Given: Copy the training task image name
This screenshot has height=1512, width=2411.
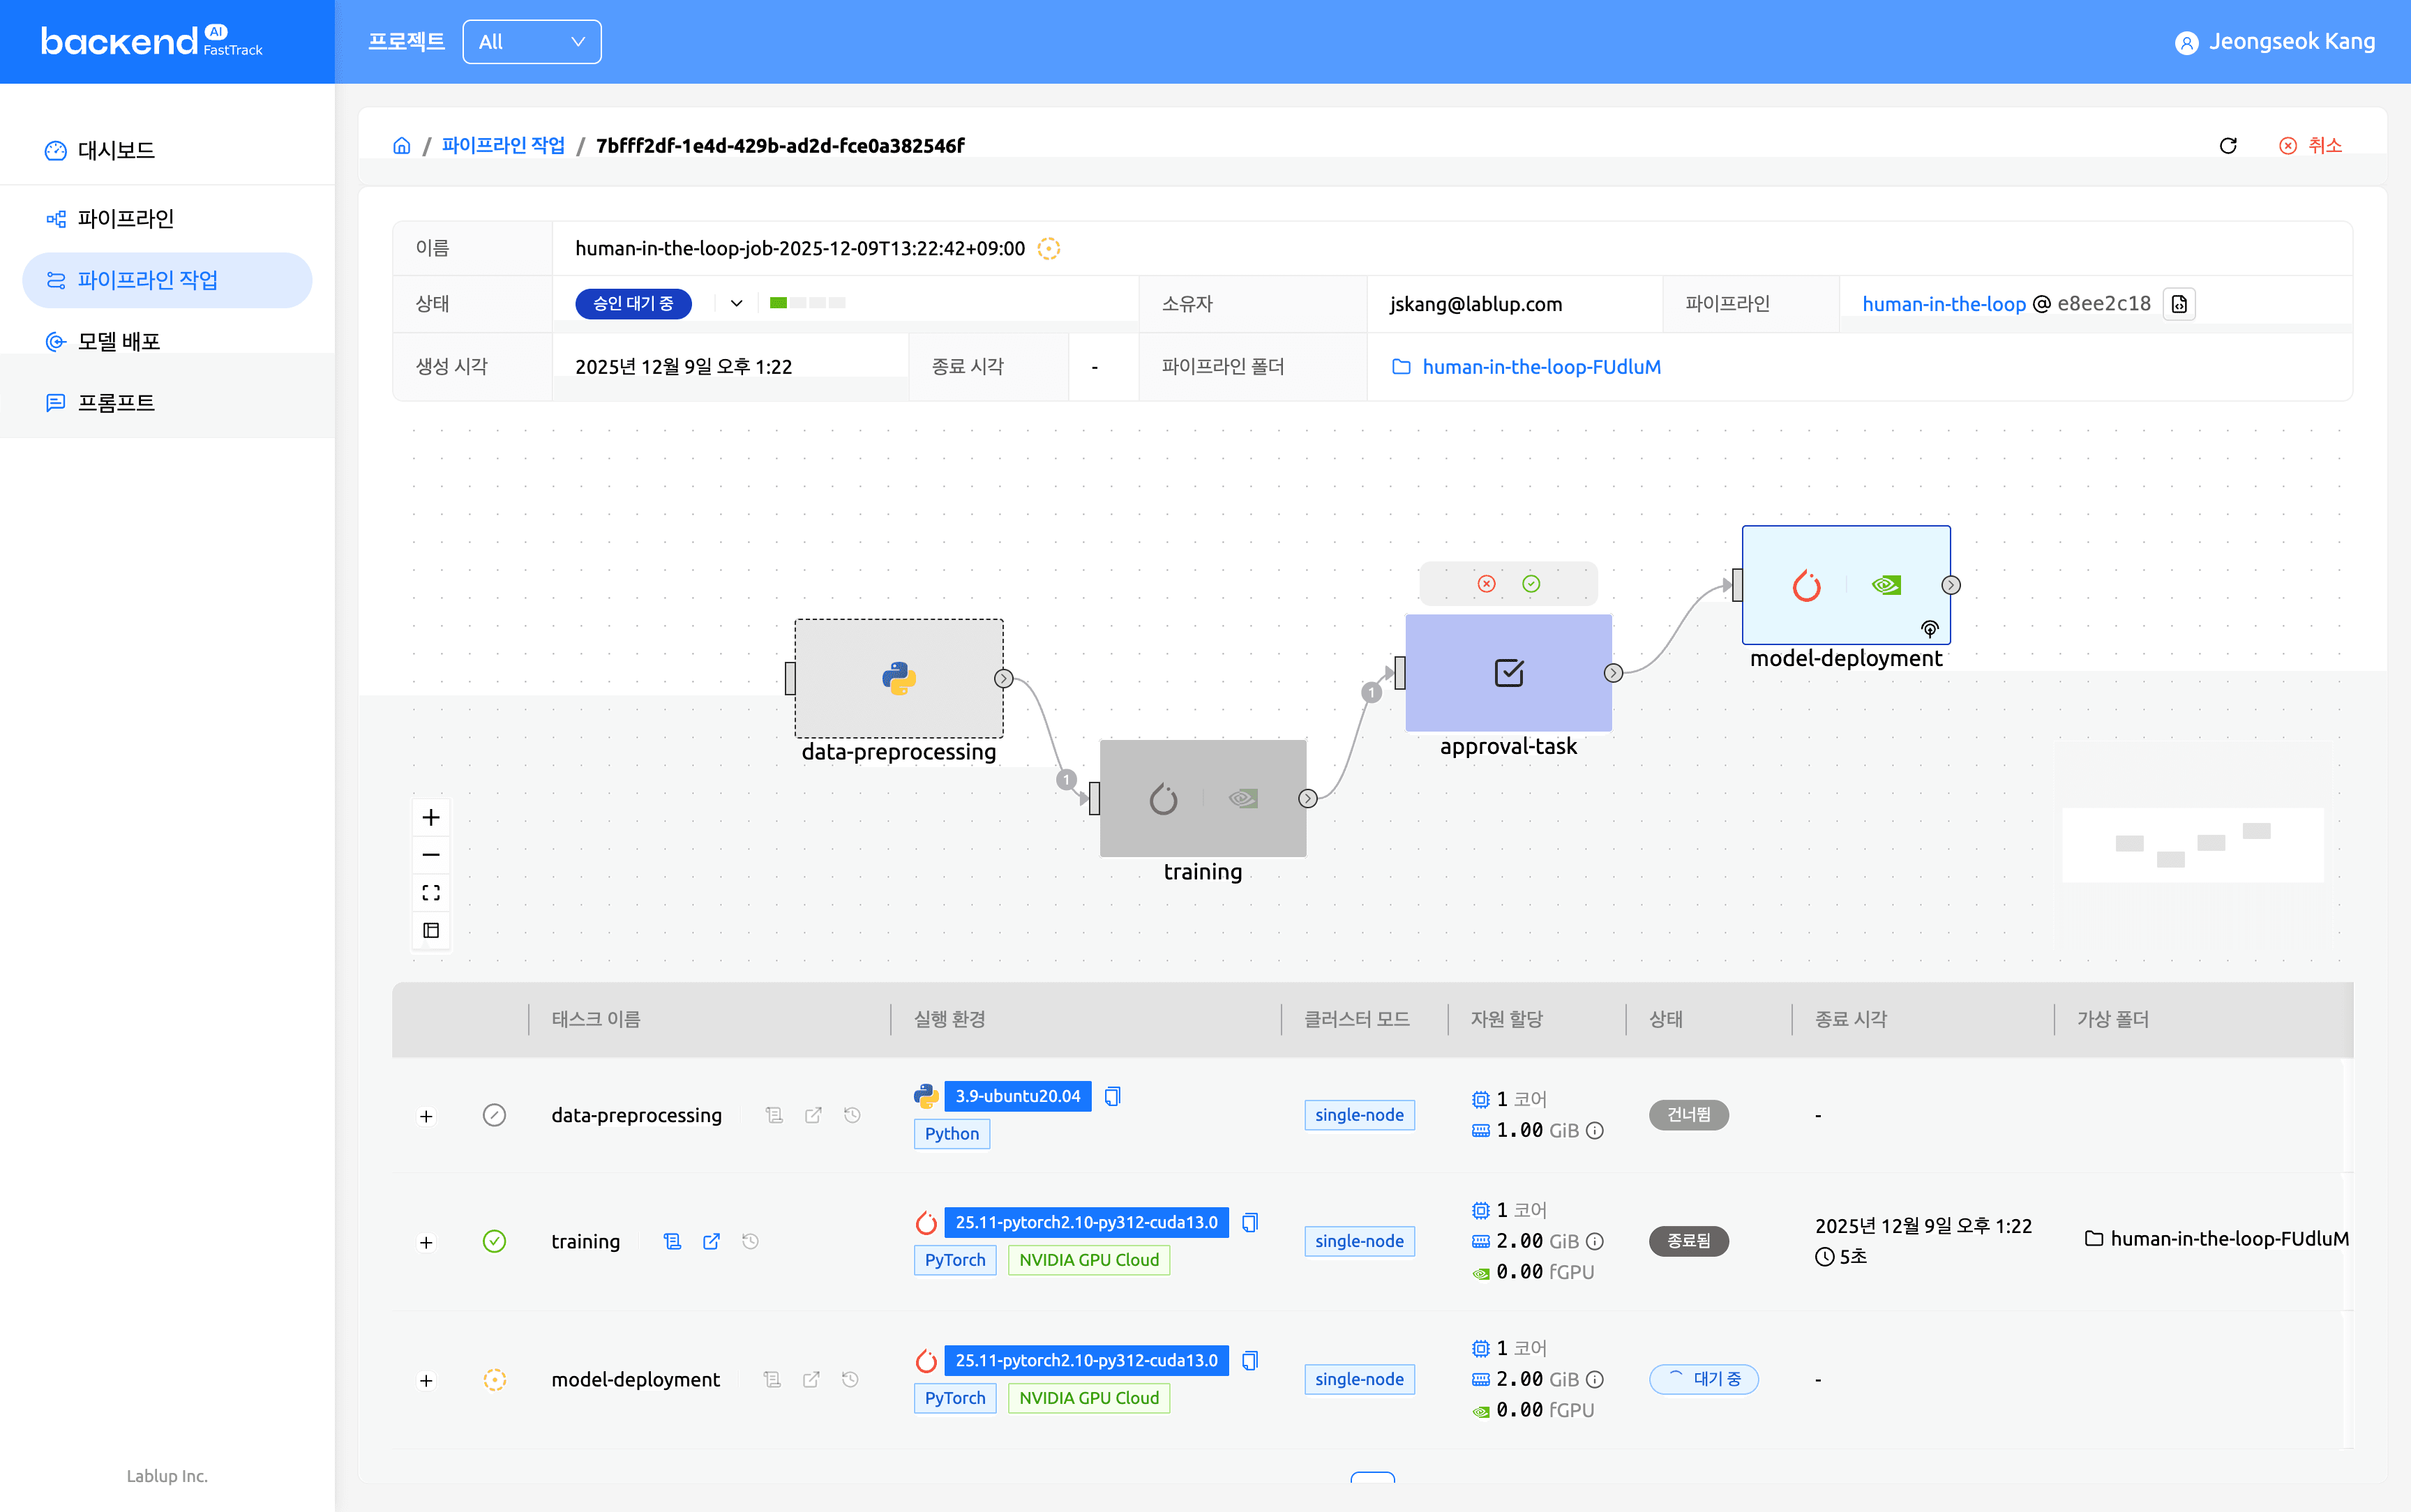Looking at the screenshot, I should point(1249,1222).
